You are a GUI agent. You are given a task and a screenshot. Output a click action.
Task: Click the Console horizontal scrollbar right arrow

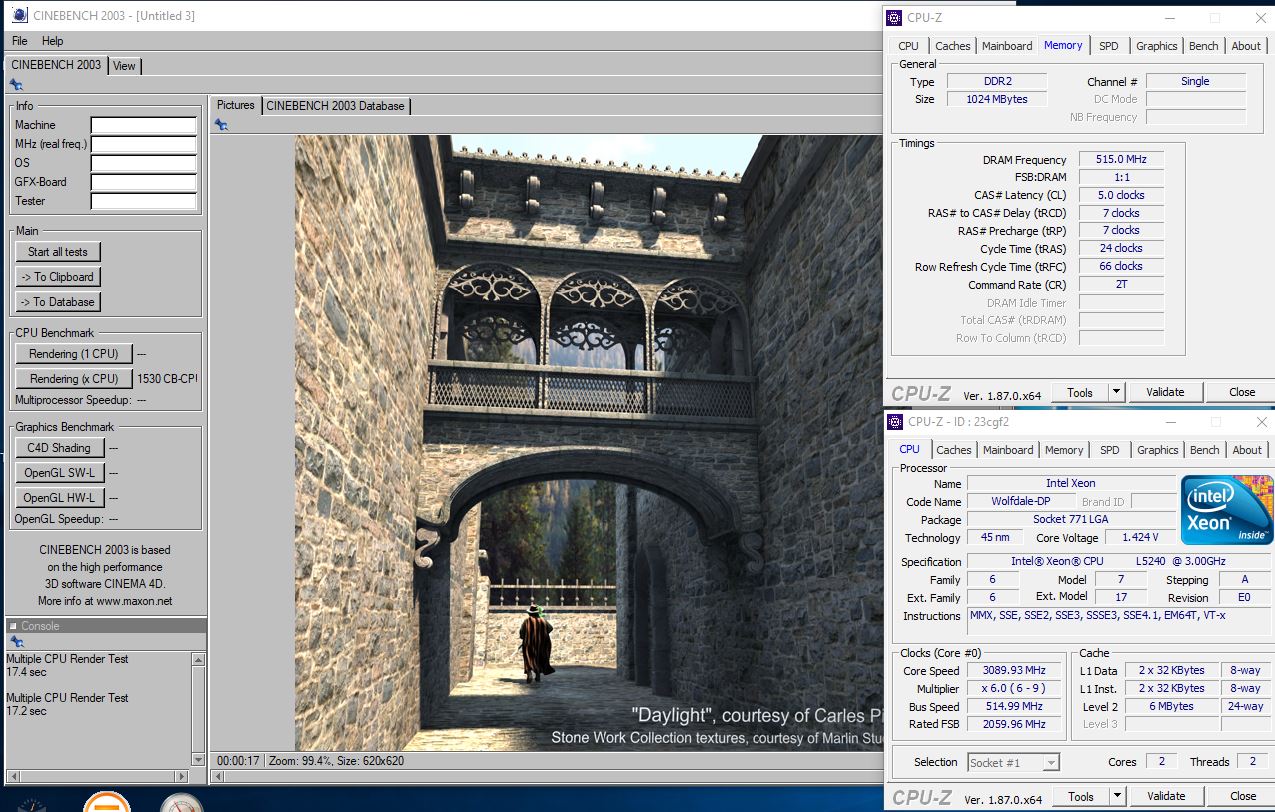[182, 776]
